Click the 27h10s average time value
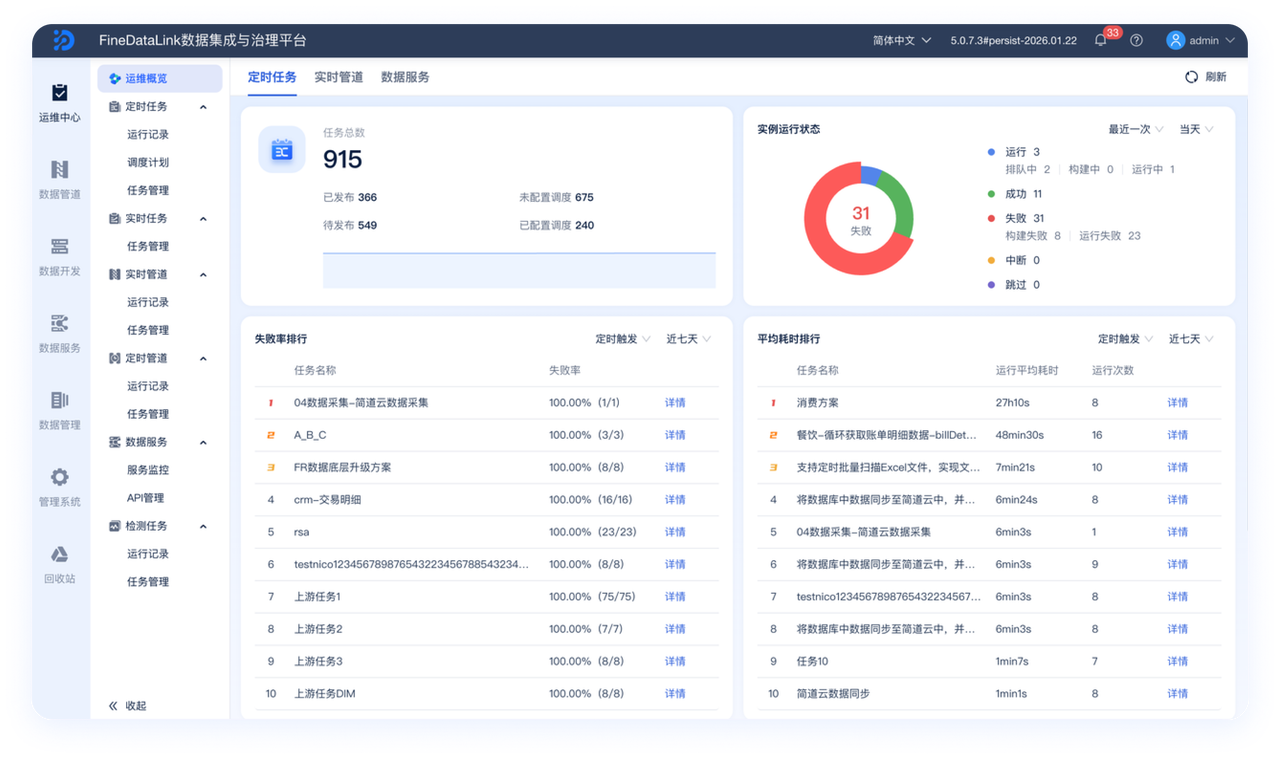 click(1013, 403)
